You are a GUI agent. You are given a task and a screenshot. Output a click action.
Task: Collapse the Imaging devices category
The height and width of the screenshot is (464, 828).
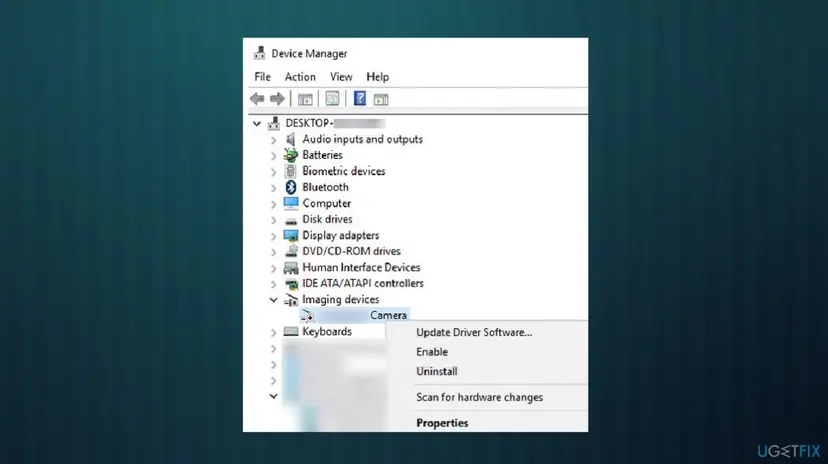pos(273,300)
